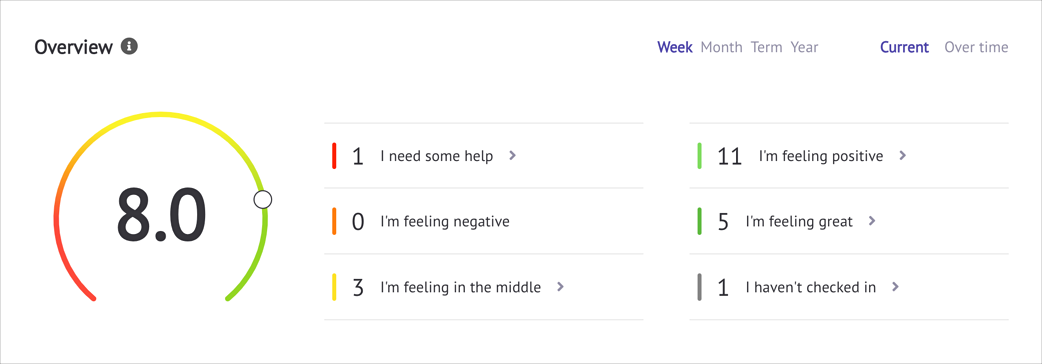This screenshot has height=364, width=1042.
Task: Expand chevron next to I'm feeling positive
Action: click(902, 156)
